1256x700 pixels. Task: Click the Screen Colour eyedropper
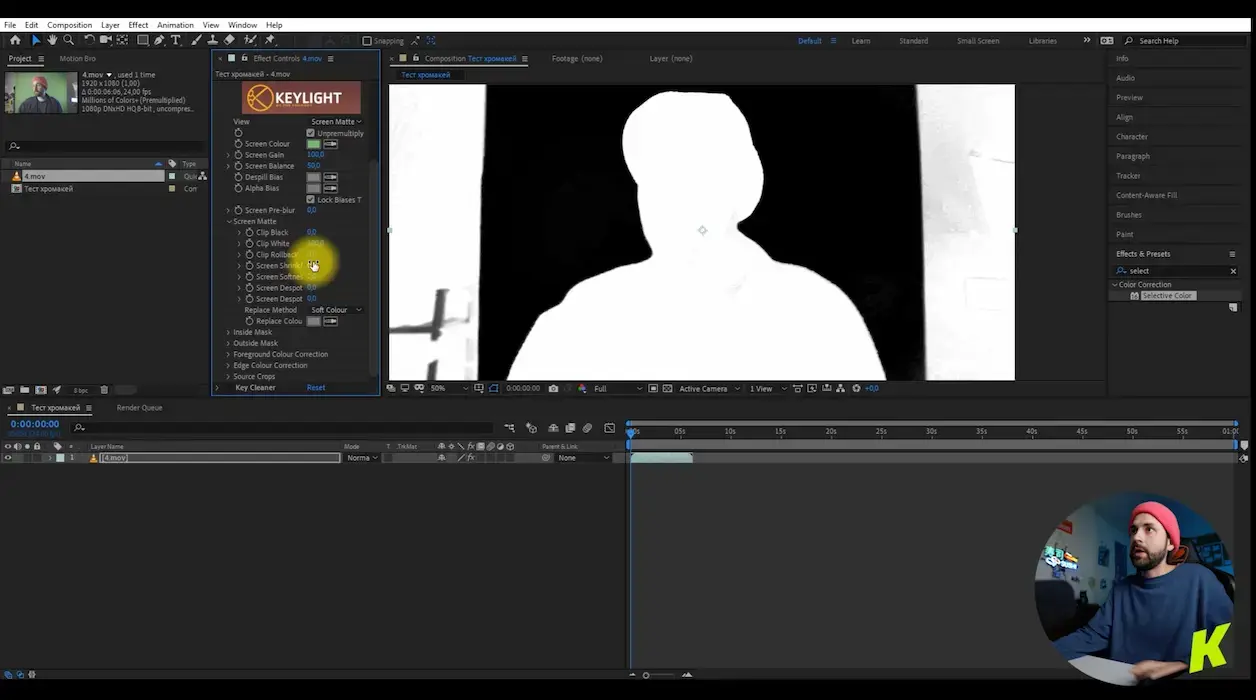(x=330, y=144)
